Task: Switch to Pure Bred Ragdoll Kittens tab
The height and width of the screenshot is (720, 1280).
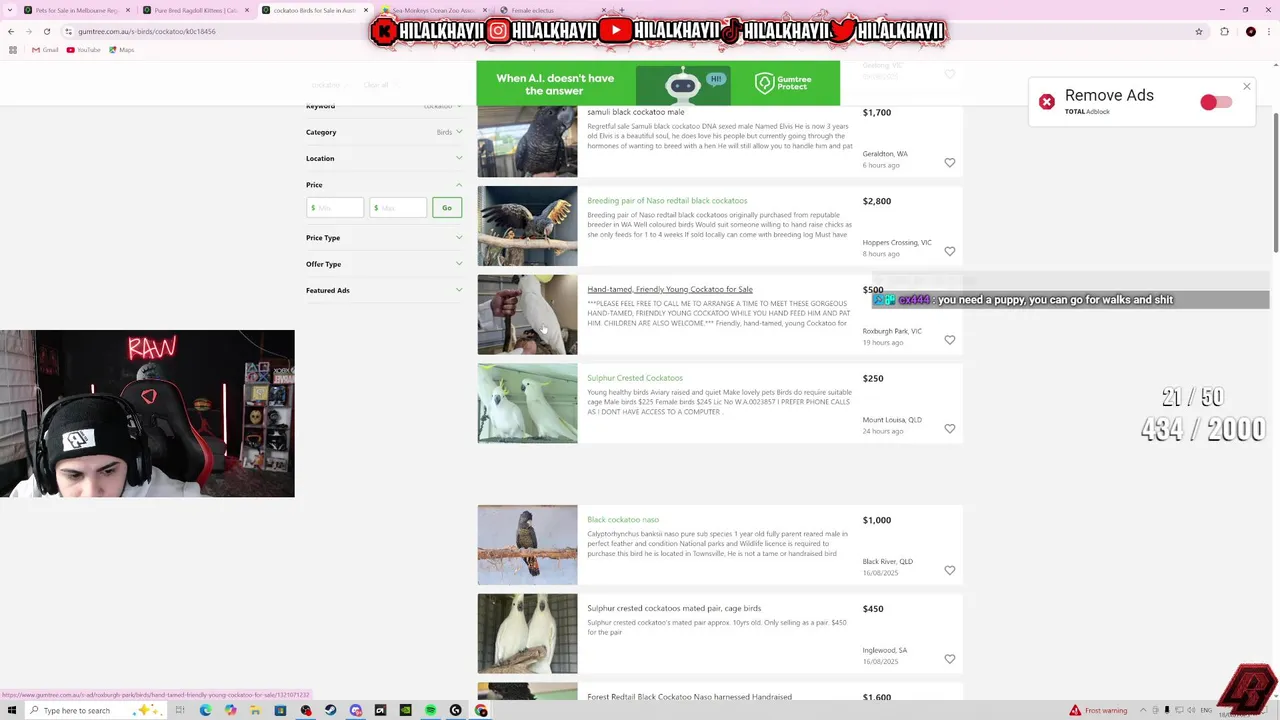Action: coord(194,10)
